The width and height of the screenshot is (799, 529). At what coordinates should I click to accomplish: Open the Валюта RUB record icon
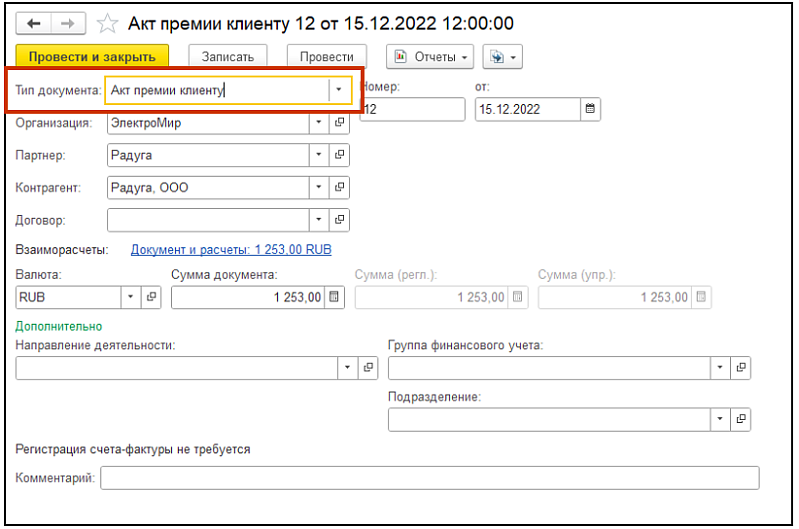151,297
